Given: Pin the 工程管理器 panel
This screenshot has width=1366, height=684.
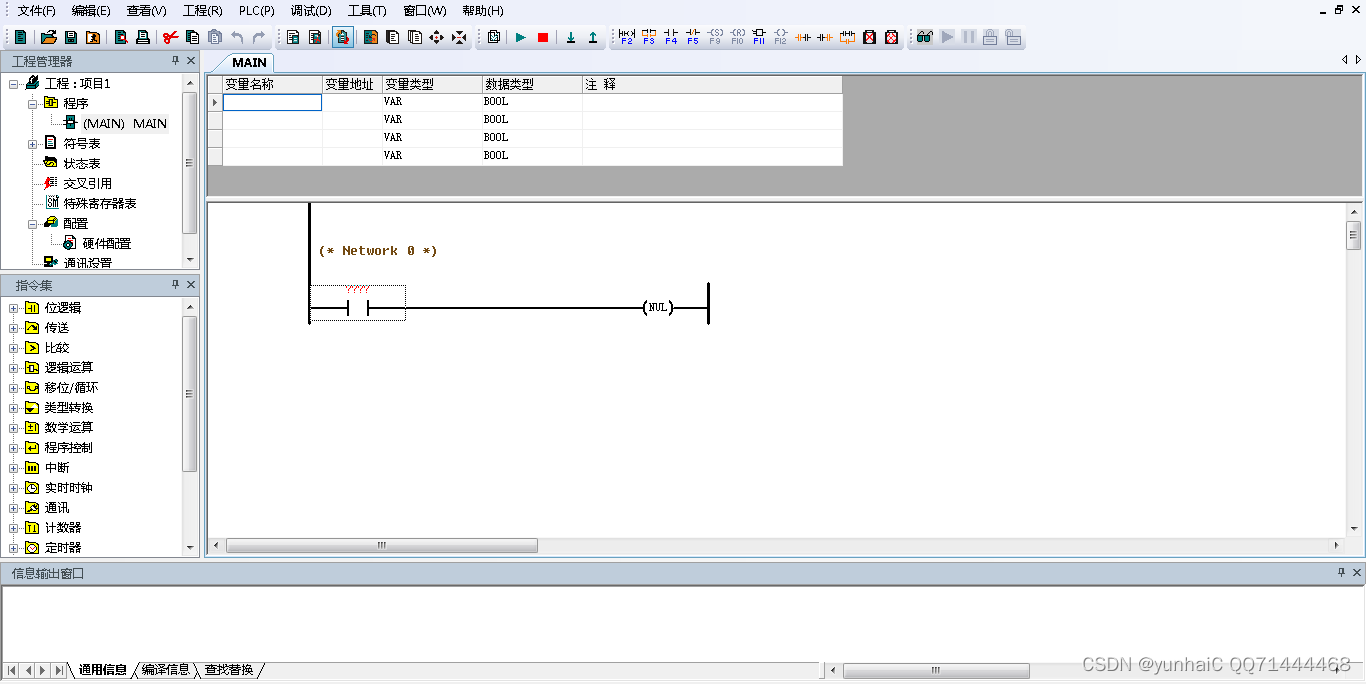Looking at the screenshot, I should tap(176, 61).
